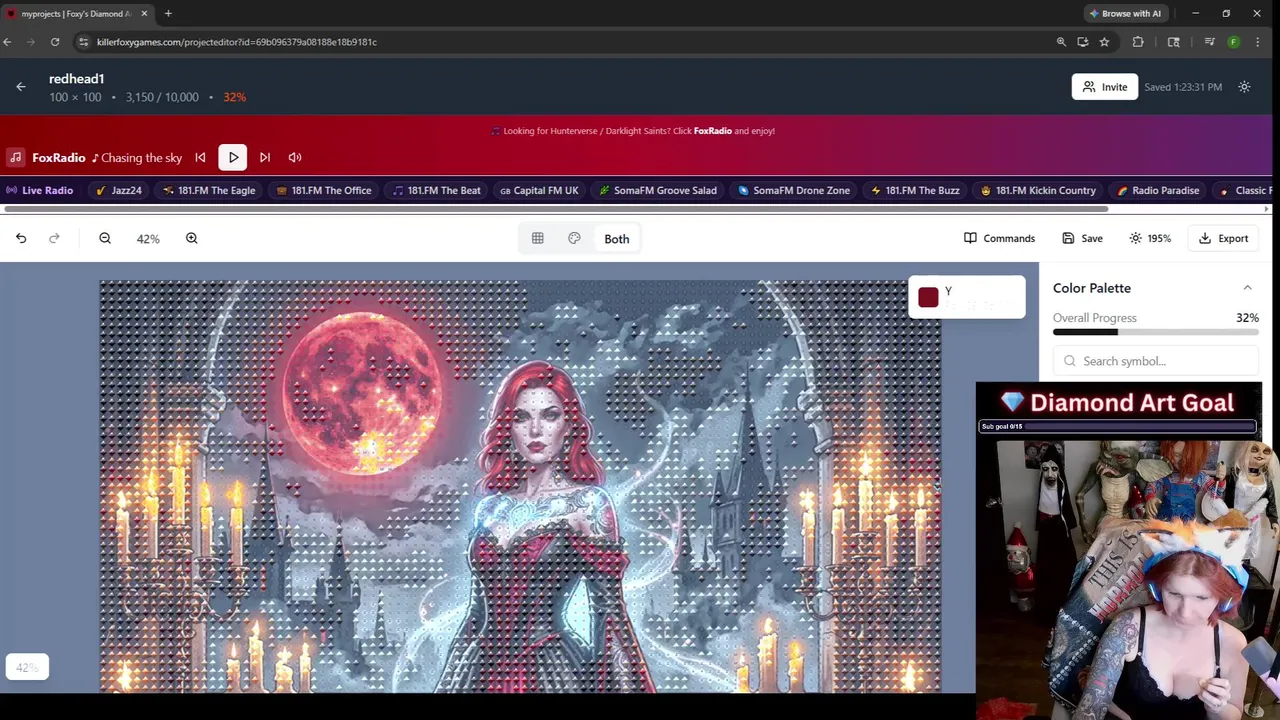The width and height of the screenshot is (1280, 720).
Task: Click the install app icon in address bar
Action: pos(1083,42)
